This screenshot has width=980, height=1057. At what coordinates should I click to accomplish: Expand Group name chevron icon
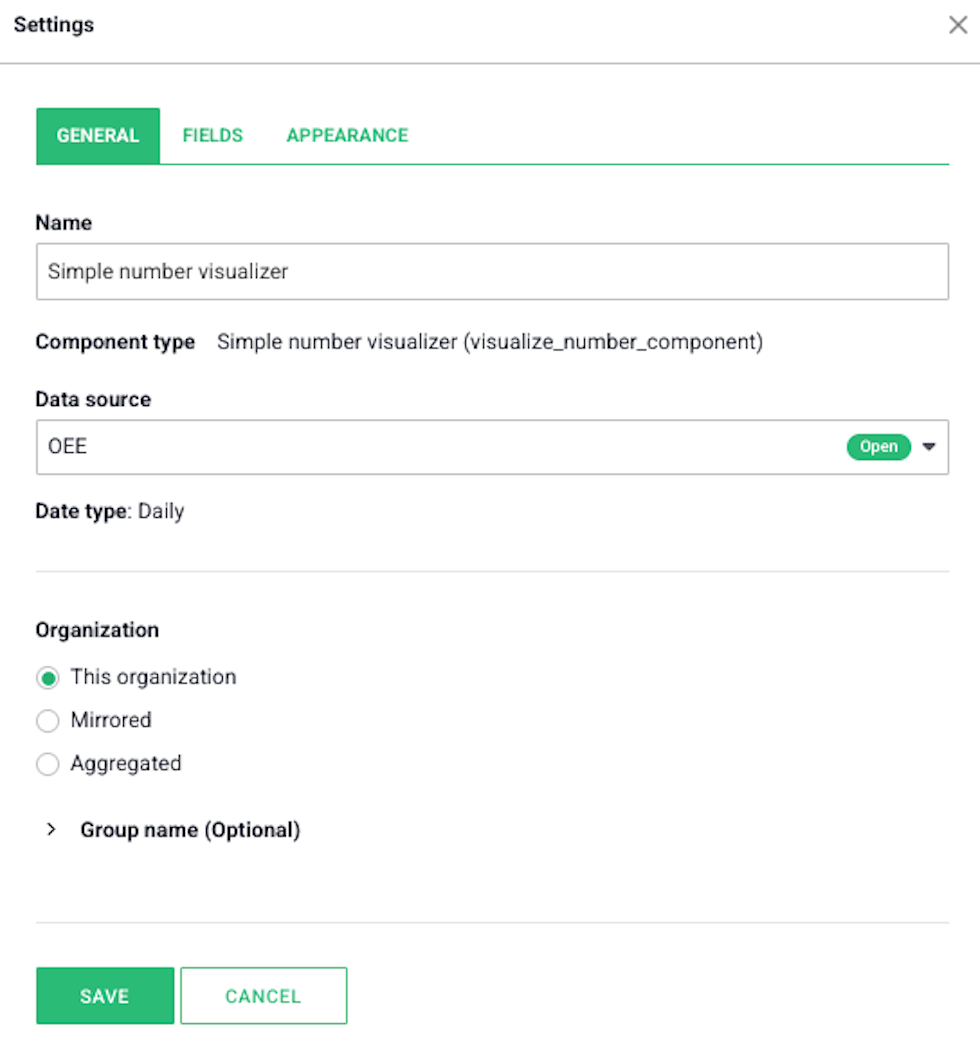click(x=51, y=829)
